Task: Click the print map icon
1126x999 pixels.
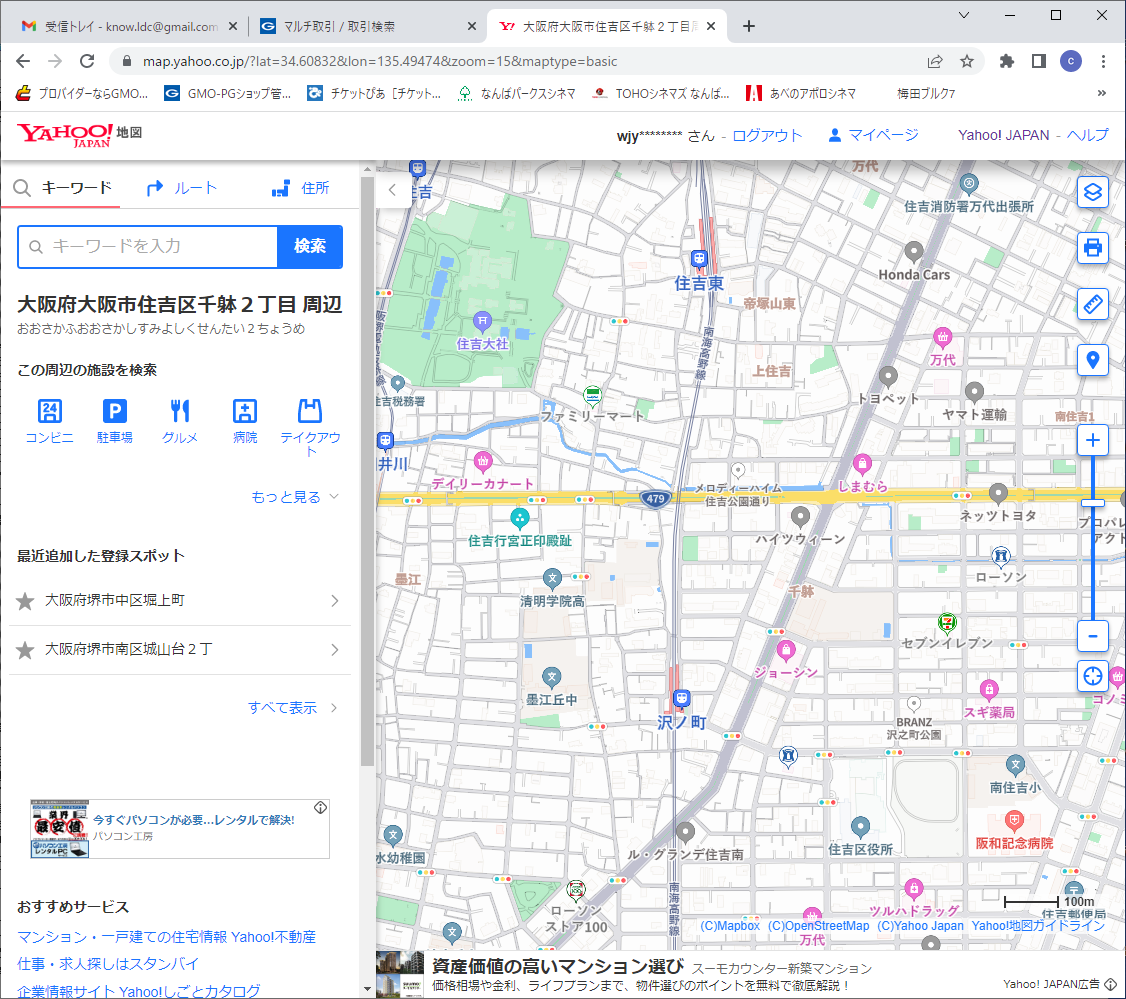Action: [1092, 247]
